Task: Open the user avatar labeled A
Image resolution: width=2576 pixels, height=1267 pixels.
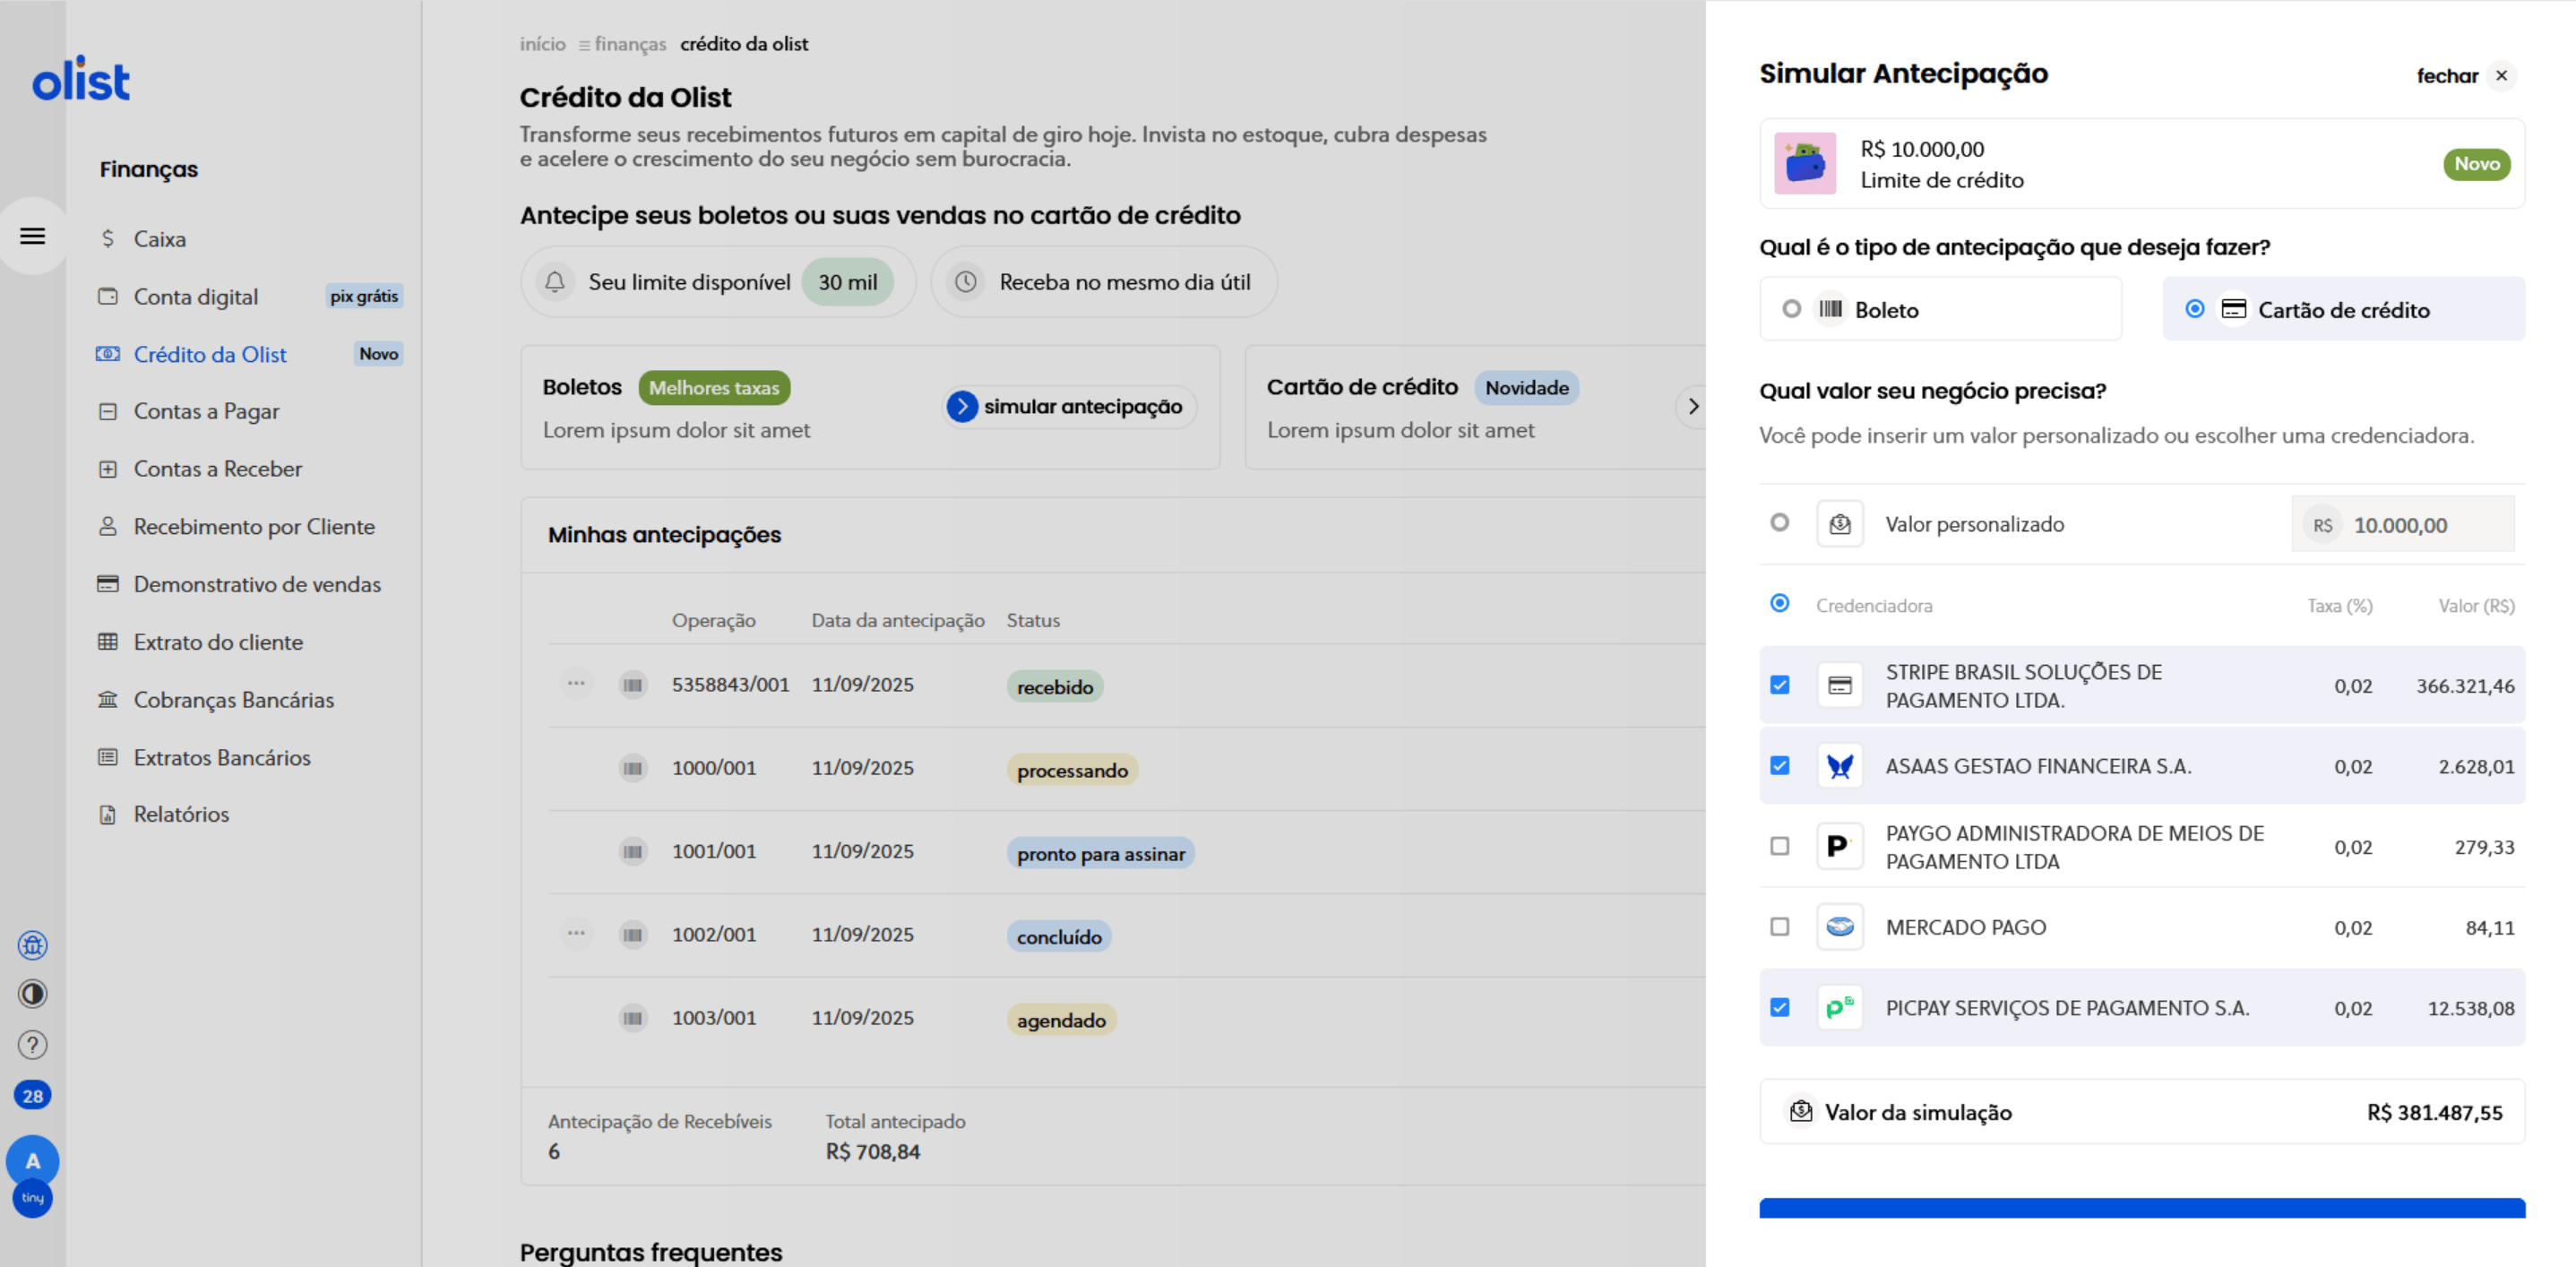Action: pos(33,1161)
